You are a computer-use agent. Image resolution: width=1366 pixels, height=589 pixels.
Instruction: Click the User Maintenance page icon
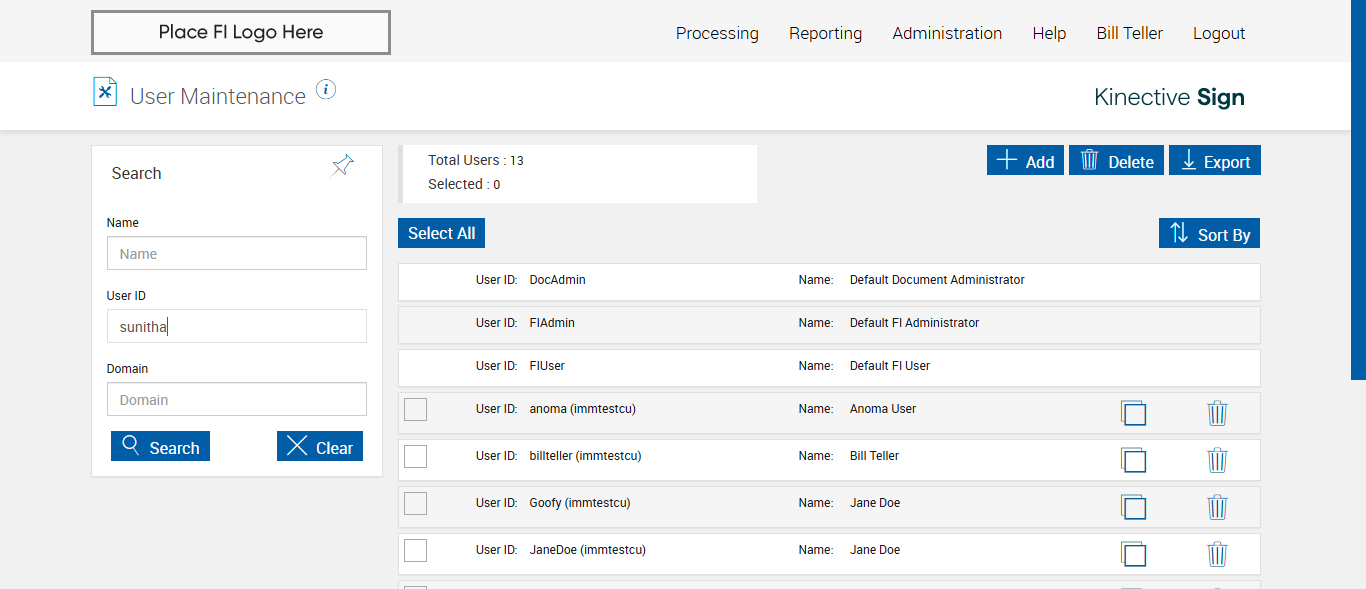click(105, 92)
